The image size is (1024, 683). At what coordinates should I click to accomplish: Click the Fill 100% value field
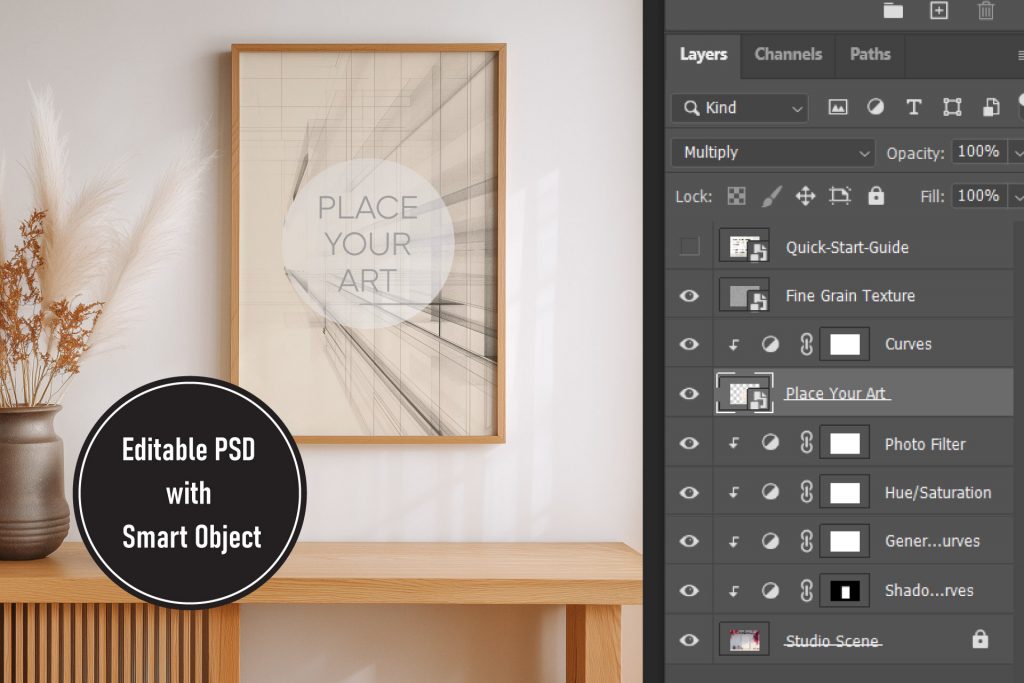(x=978, y=196)
